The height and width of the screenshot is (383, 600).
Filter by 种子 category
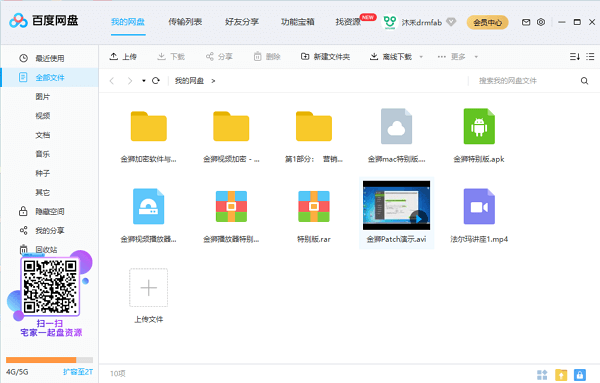(42, 173)
